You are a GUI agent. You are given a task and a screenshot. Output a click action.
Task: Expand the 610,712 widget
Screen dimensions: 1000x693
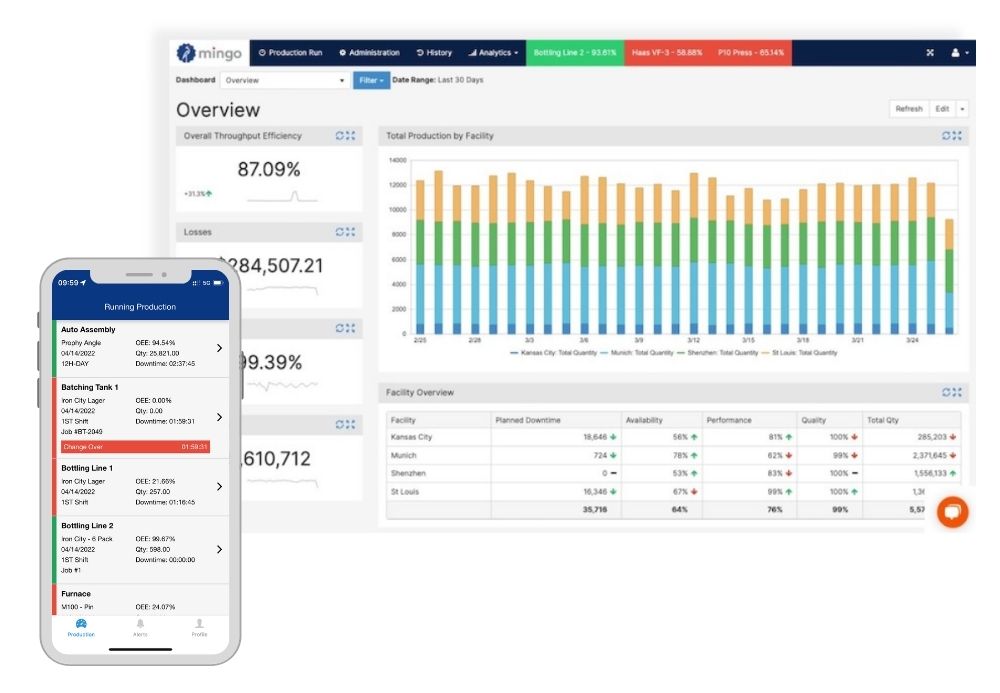coord(351,425)
